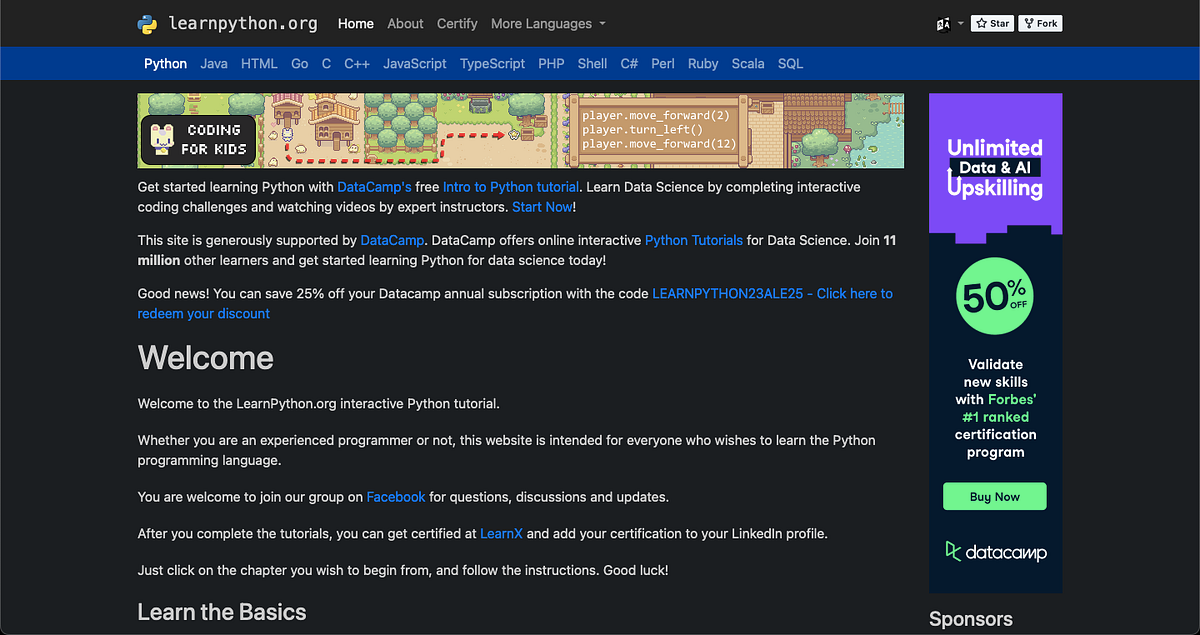Switch to the C tab
Screen dimensions: 1200x635
[x=326, y=63]
